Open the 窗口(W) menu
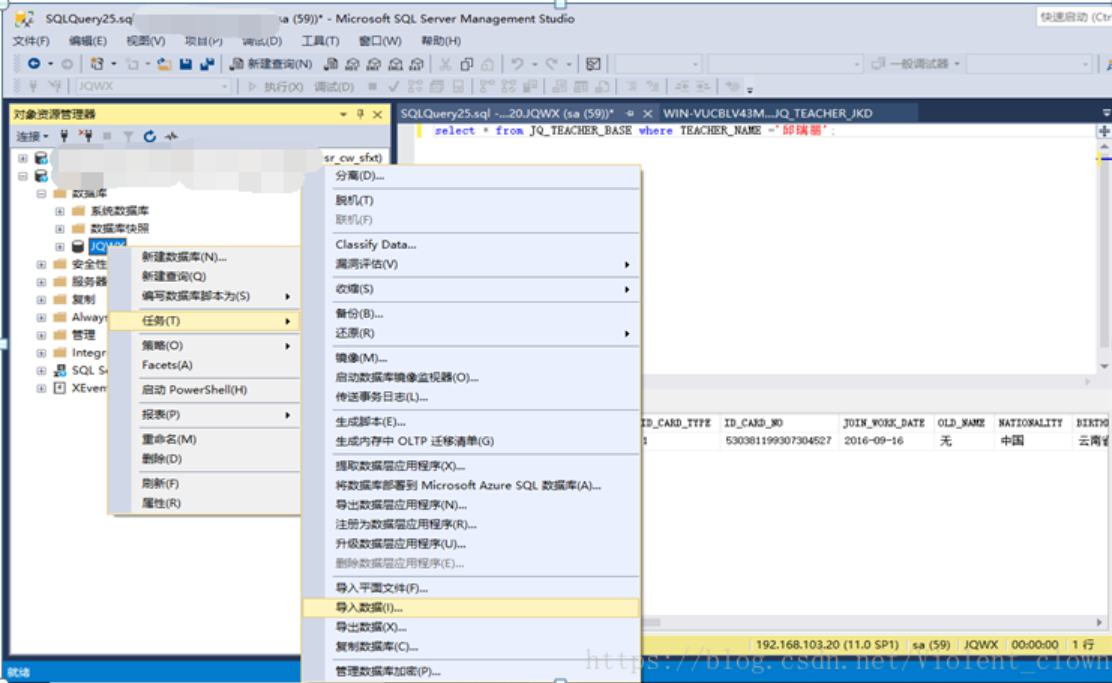 tap(379, 41)
